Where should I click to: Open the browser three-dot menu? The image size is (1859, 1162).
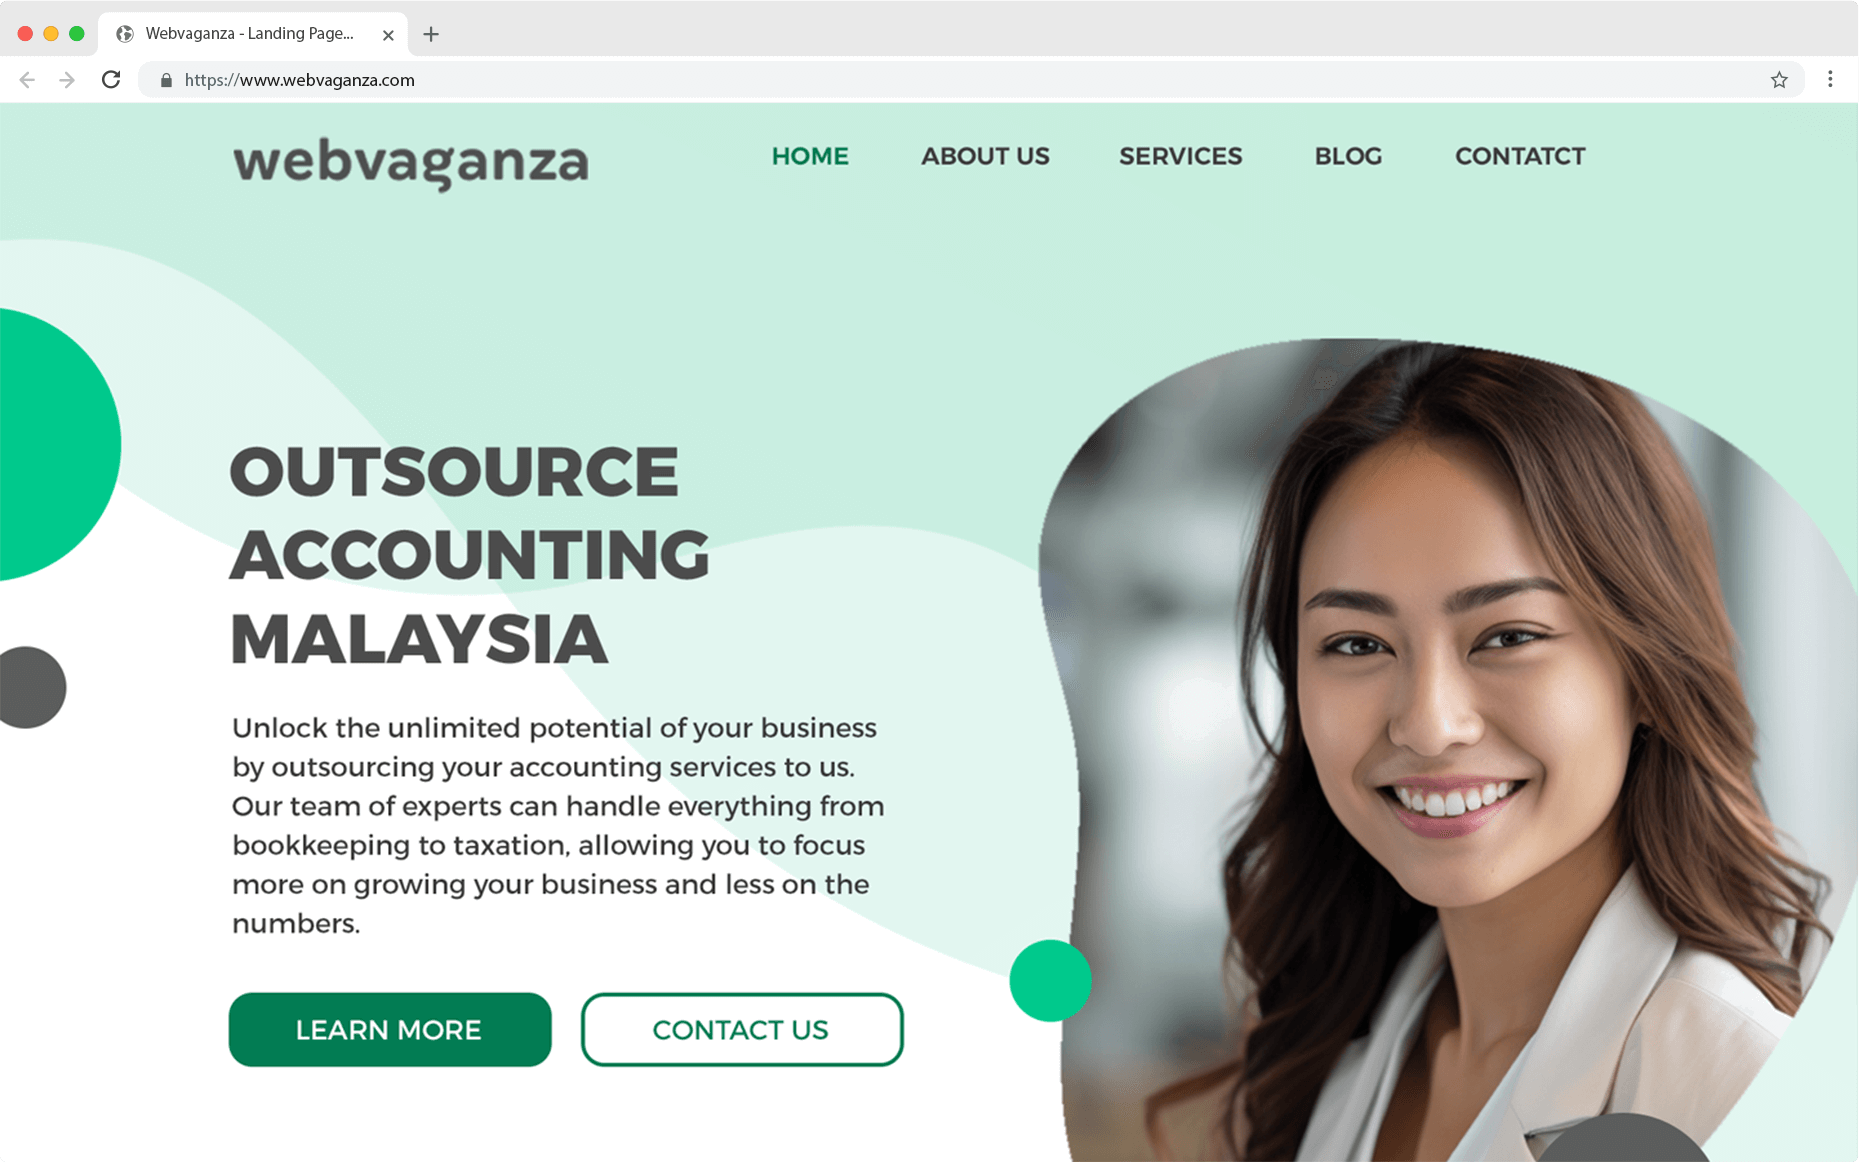[1830, 80]
